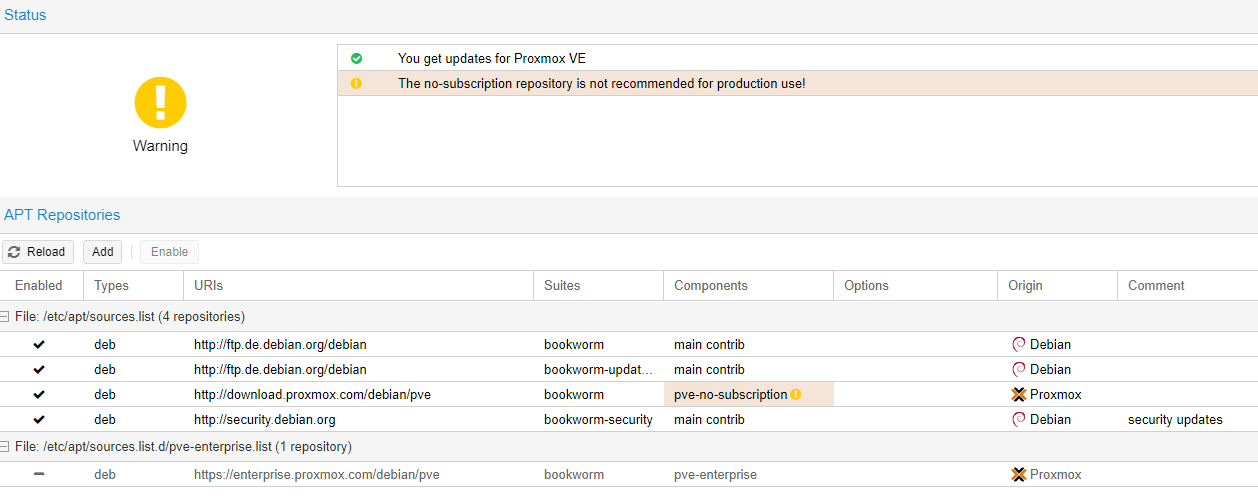Click the Add repository button
Viewport: 1258px width, 499px height.
coord(103,252)
